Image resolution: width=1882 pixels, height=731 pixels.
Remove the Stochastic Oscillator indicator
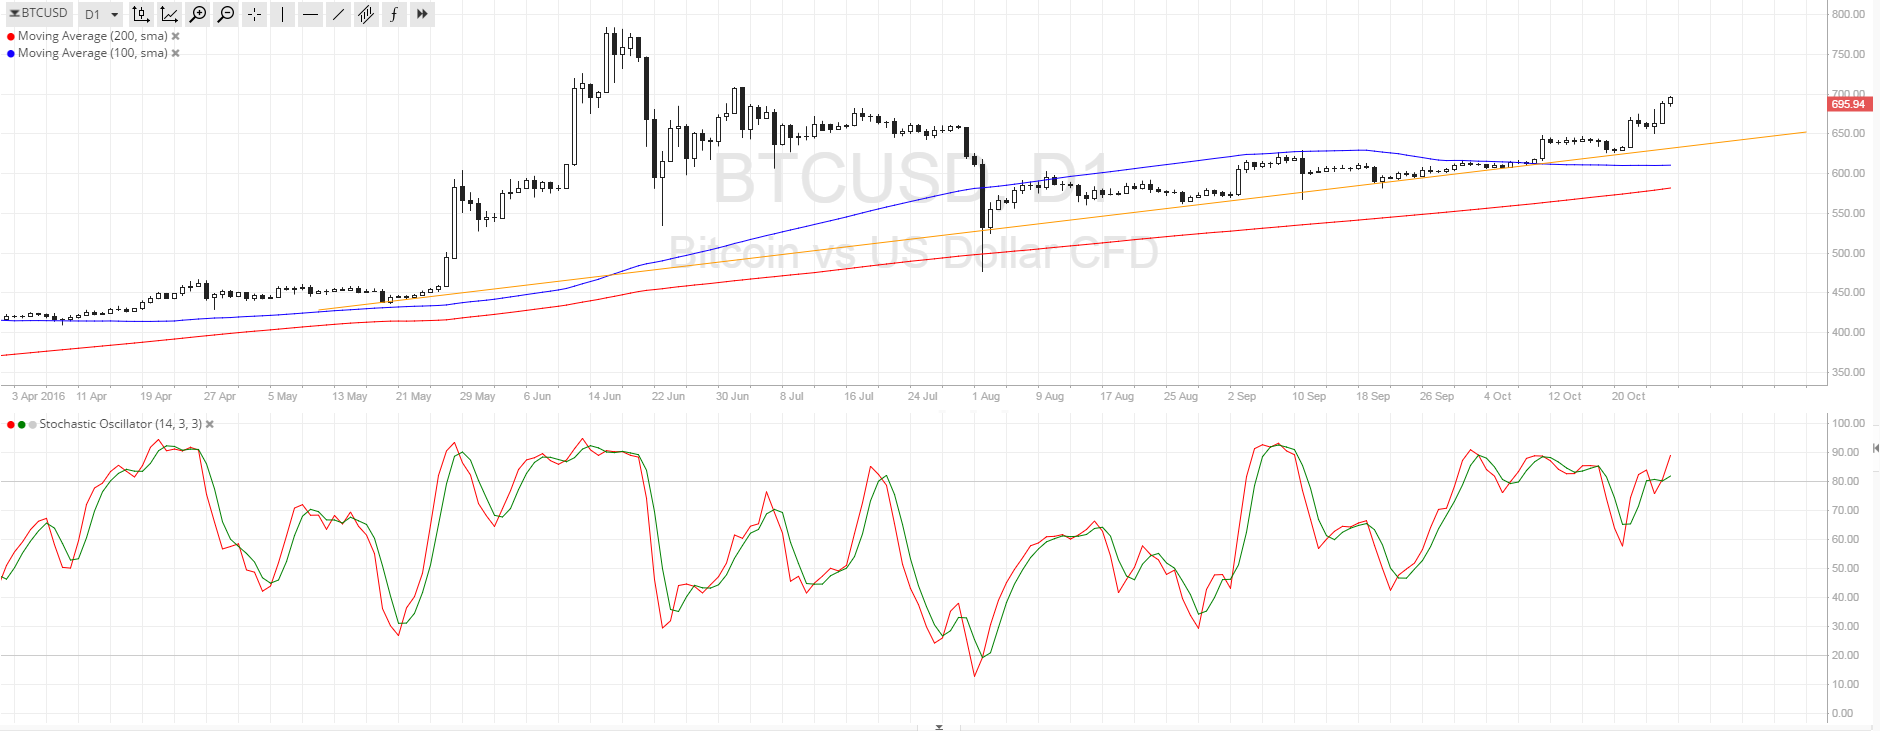click(210, 424)
